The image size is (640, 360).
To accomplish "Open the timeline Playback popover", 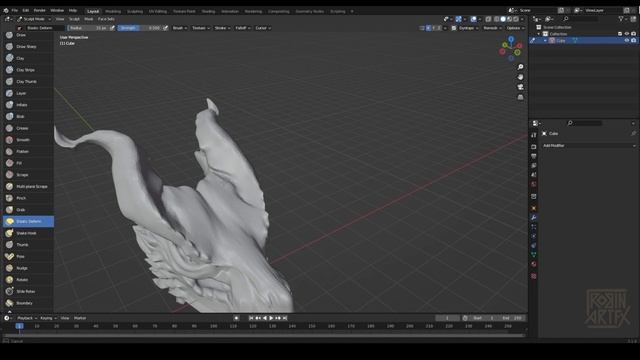I will coord(27,318).
